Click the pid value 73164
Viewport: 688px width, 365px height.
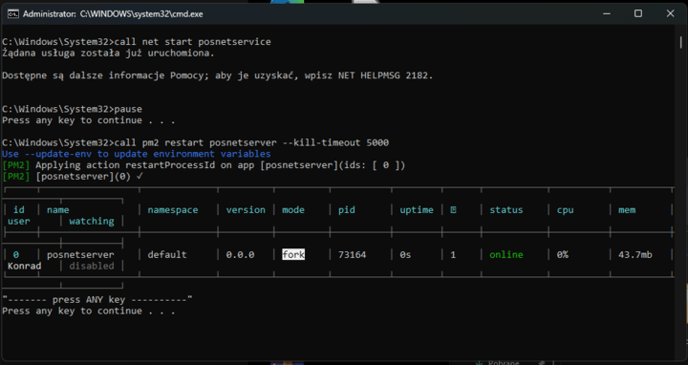[352, 254]
